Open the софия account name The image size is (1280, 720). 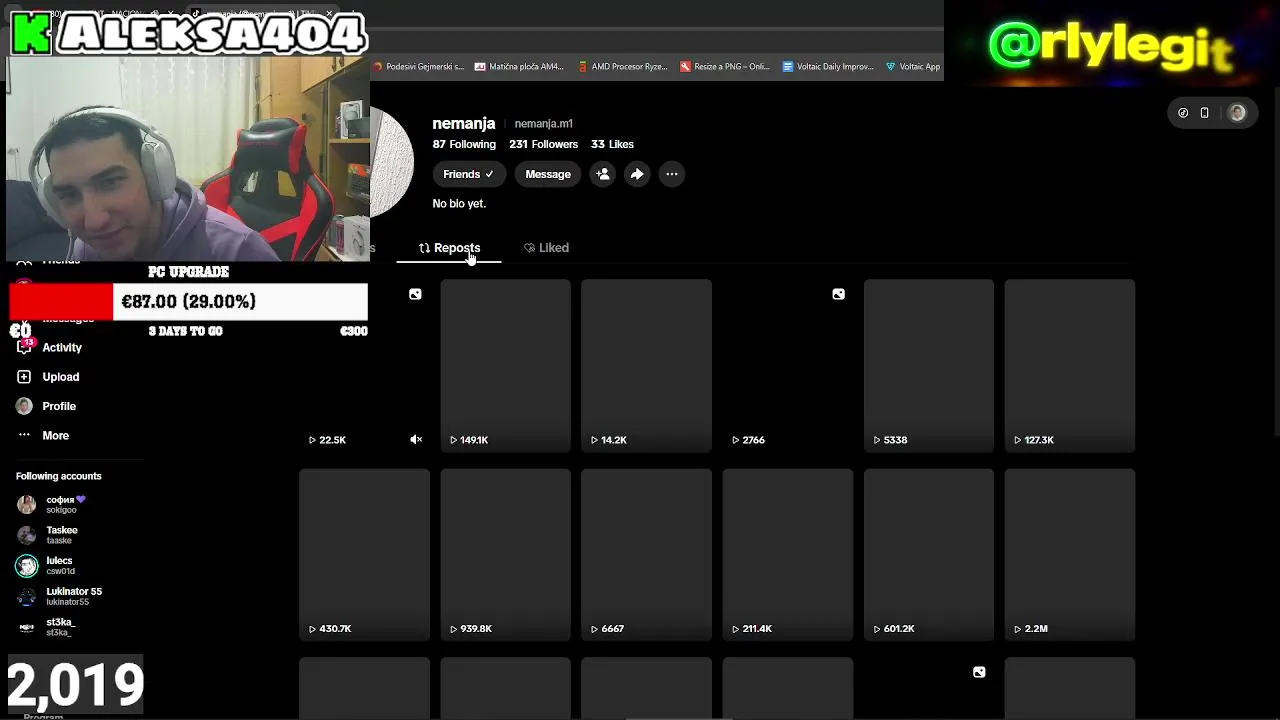click(66, 500)
